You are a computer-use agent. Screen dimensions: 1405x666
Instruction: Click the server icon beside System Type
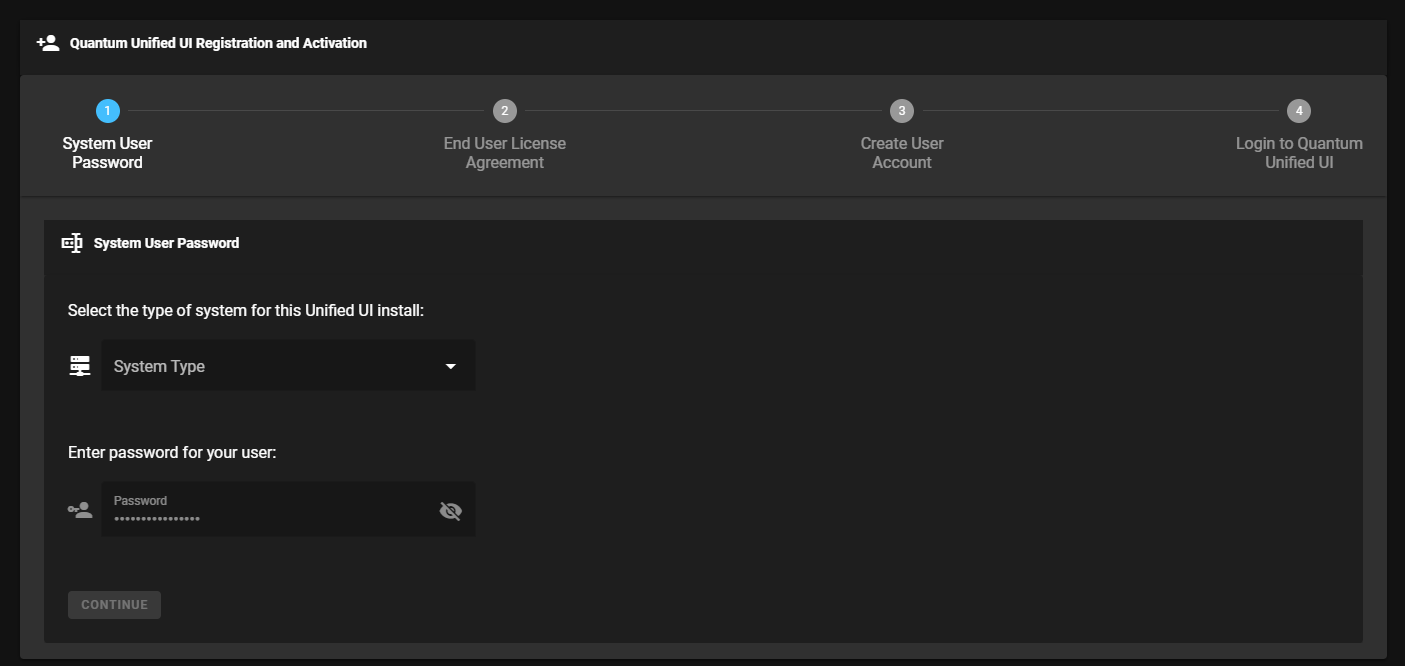tap(80, 366)
